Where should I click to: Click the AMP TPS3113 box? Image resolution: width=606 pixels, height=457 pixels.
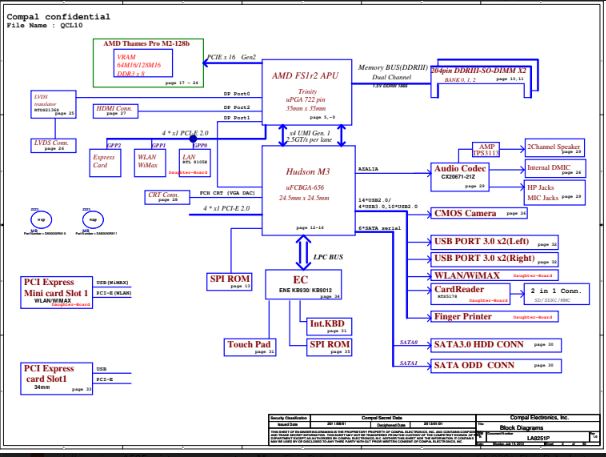tap(486, 150)
